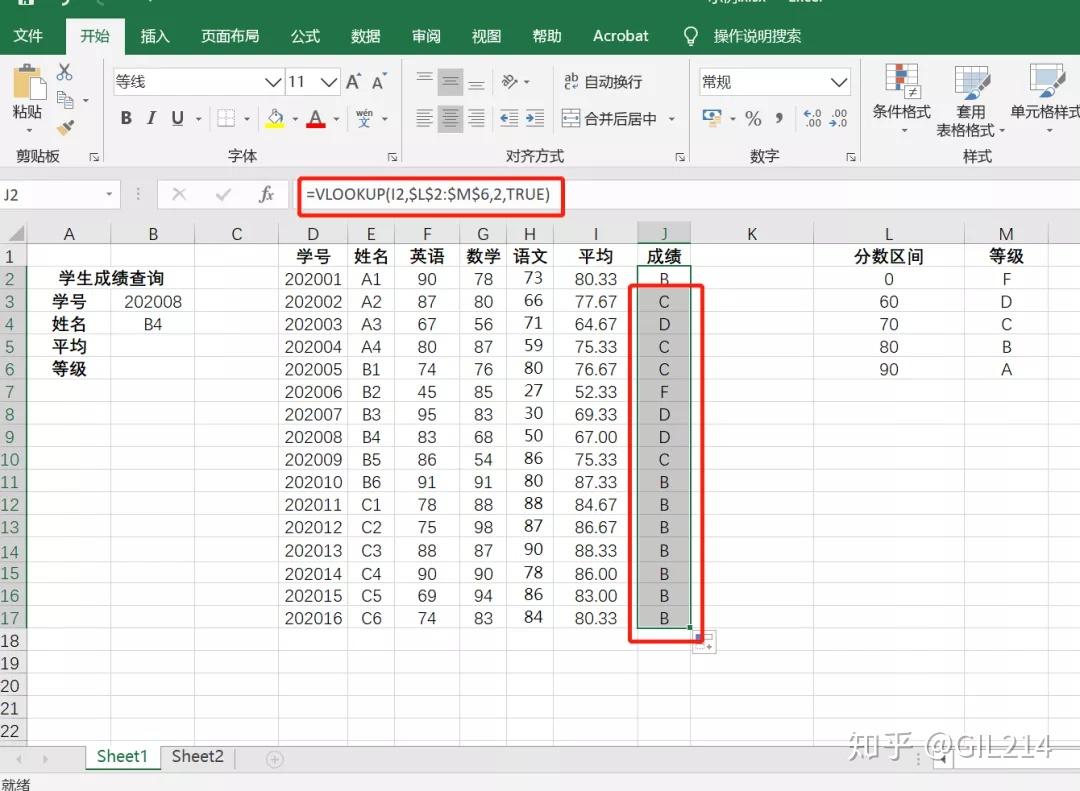The image size is (1080, 791).
Task: Apply Percent style from the Number group
Action: 751,119
